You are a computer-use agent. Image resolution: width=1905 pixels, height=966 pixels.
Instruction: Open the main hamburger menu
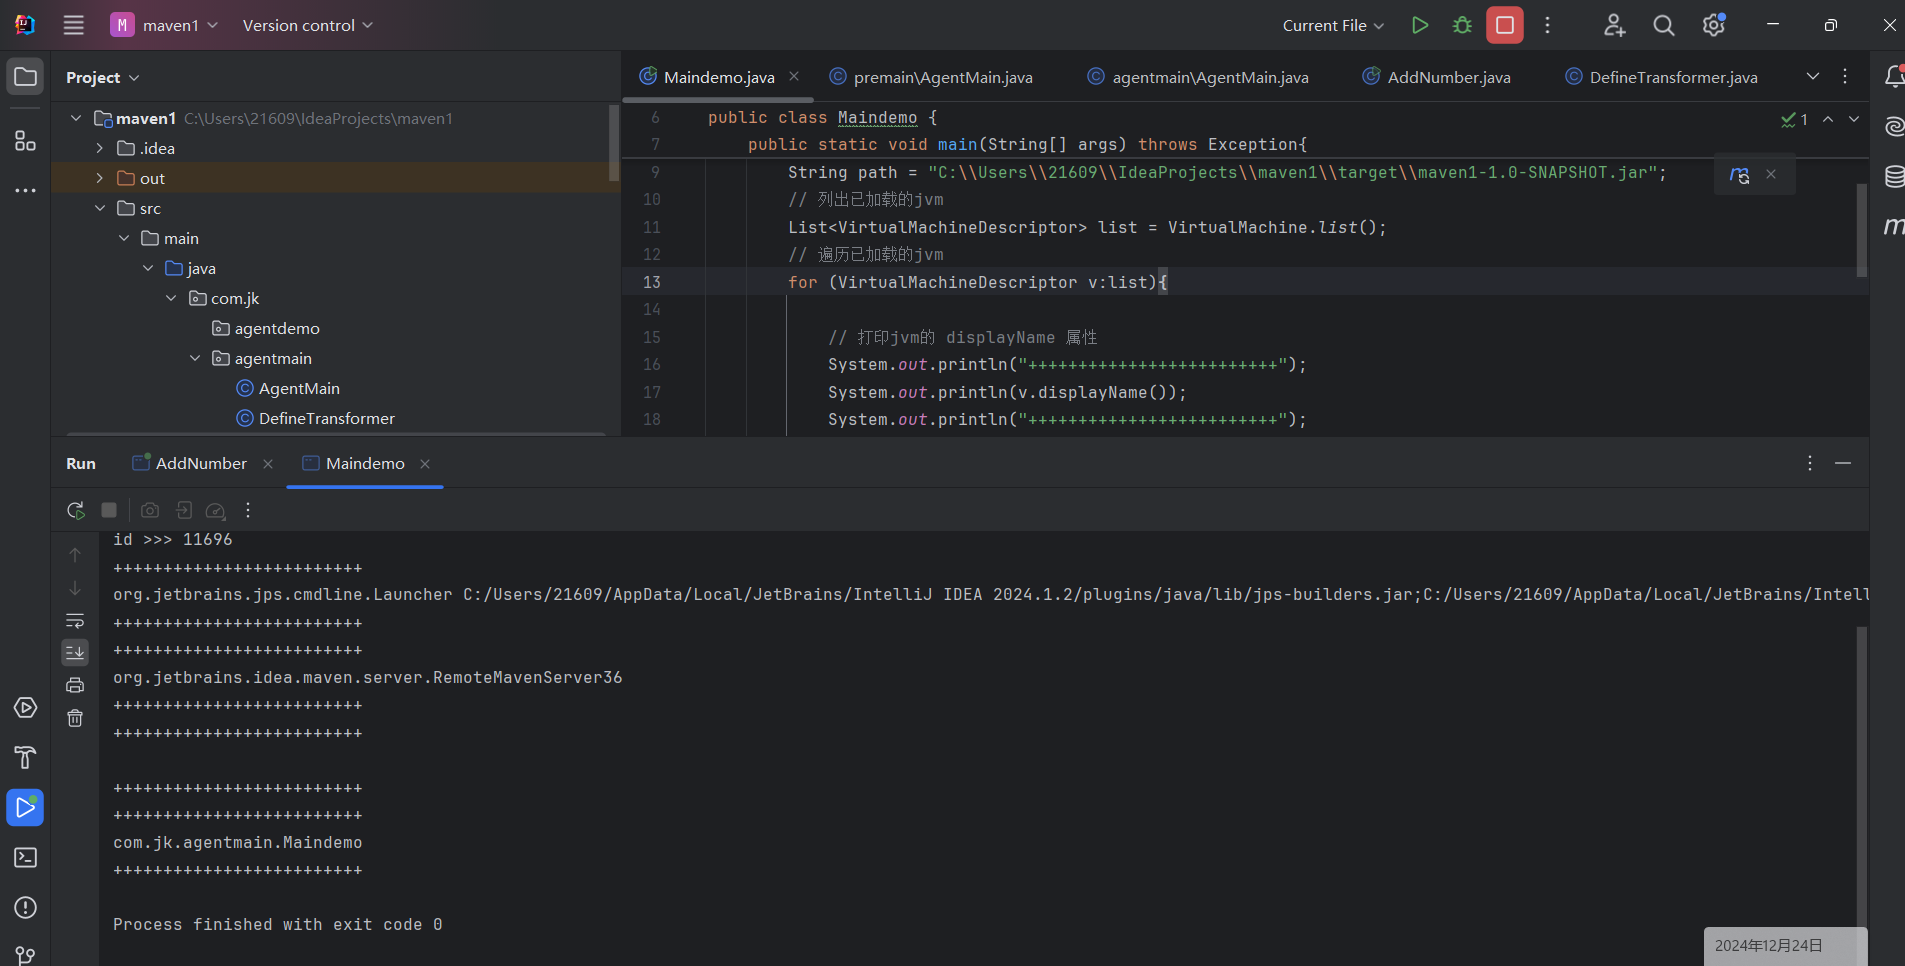click(x=74, y=25)
